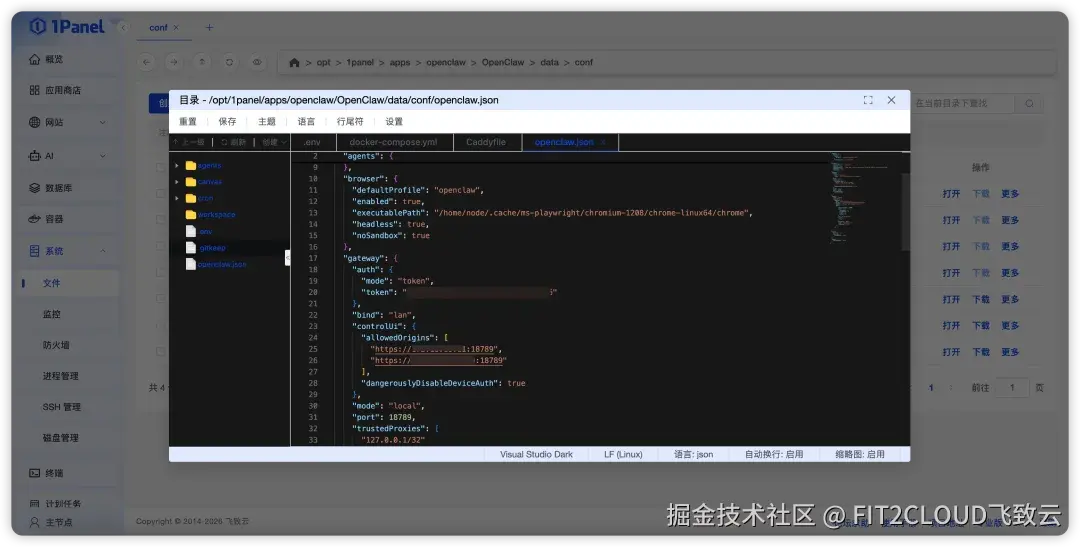Make the editor dialog fullscreen
This screenshot has width=1080, height=547.
pyautogui.click(x=868, y=100)
